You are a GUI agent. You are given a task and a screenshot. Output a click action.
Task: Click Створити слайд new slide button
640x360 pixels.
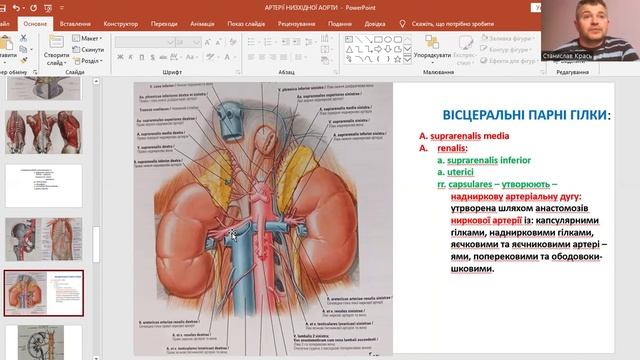56,50
